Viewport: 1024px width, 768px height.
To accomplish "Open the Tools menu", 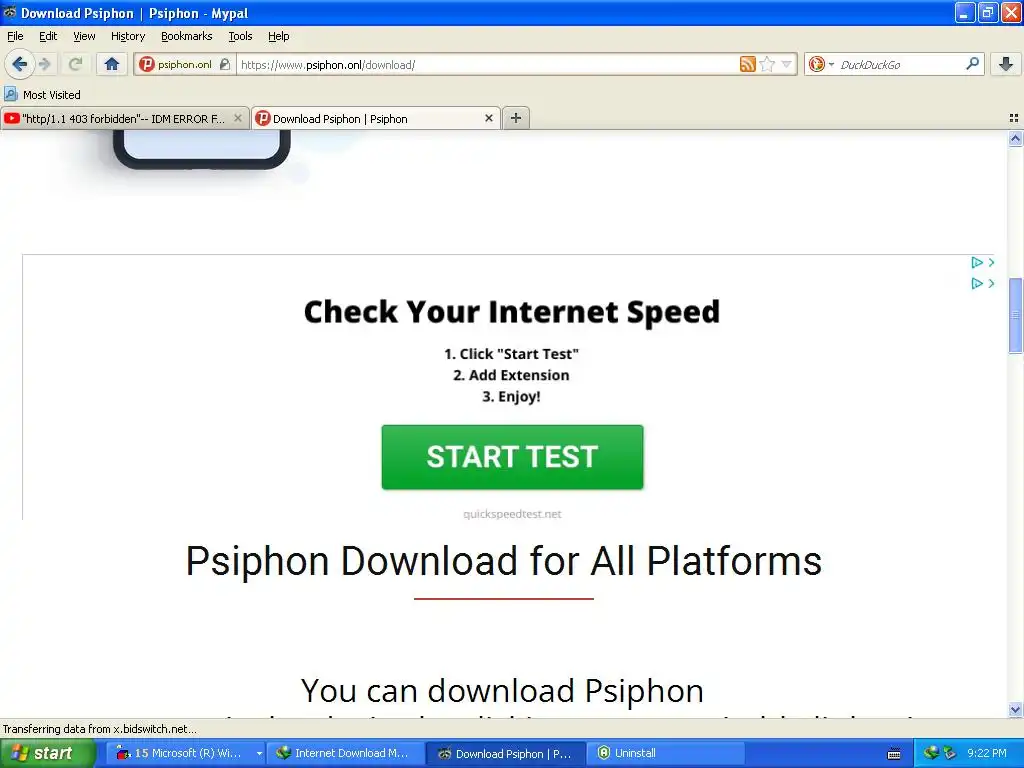I will [240, 36].
